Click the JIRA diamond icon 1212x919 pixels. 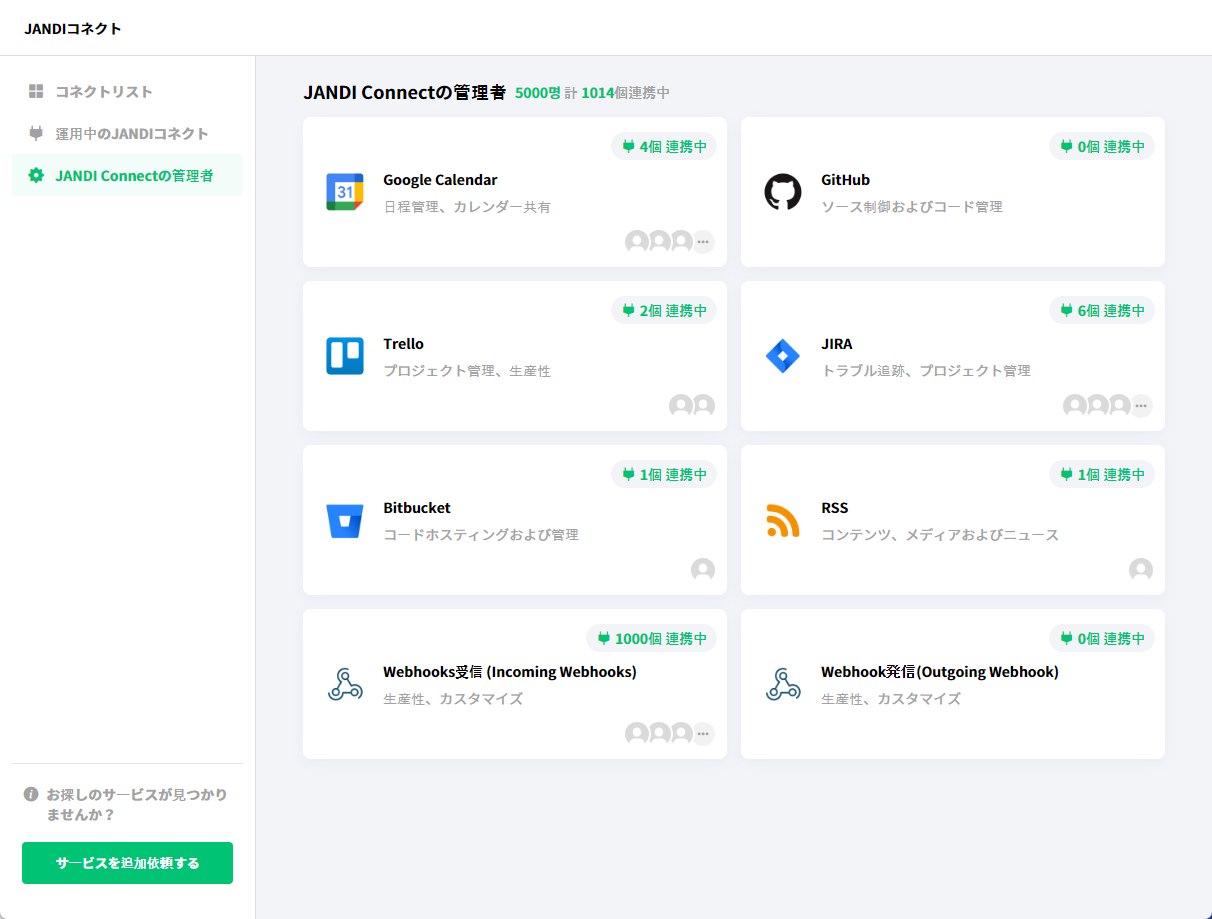tap(783, 356)
